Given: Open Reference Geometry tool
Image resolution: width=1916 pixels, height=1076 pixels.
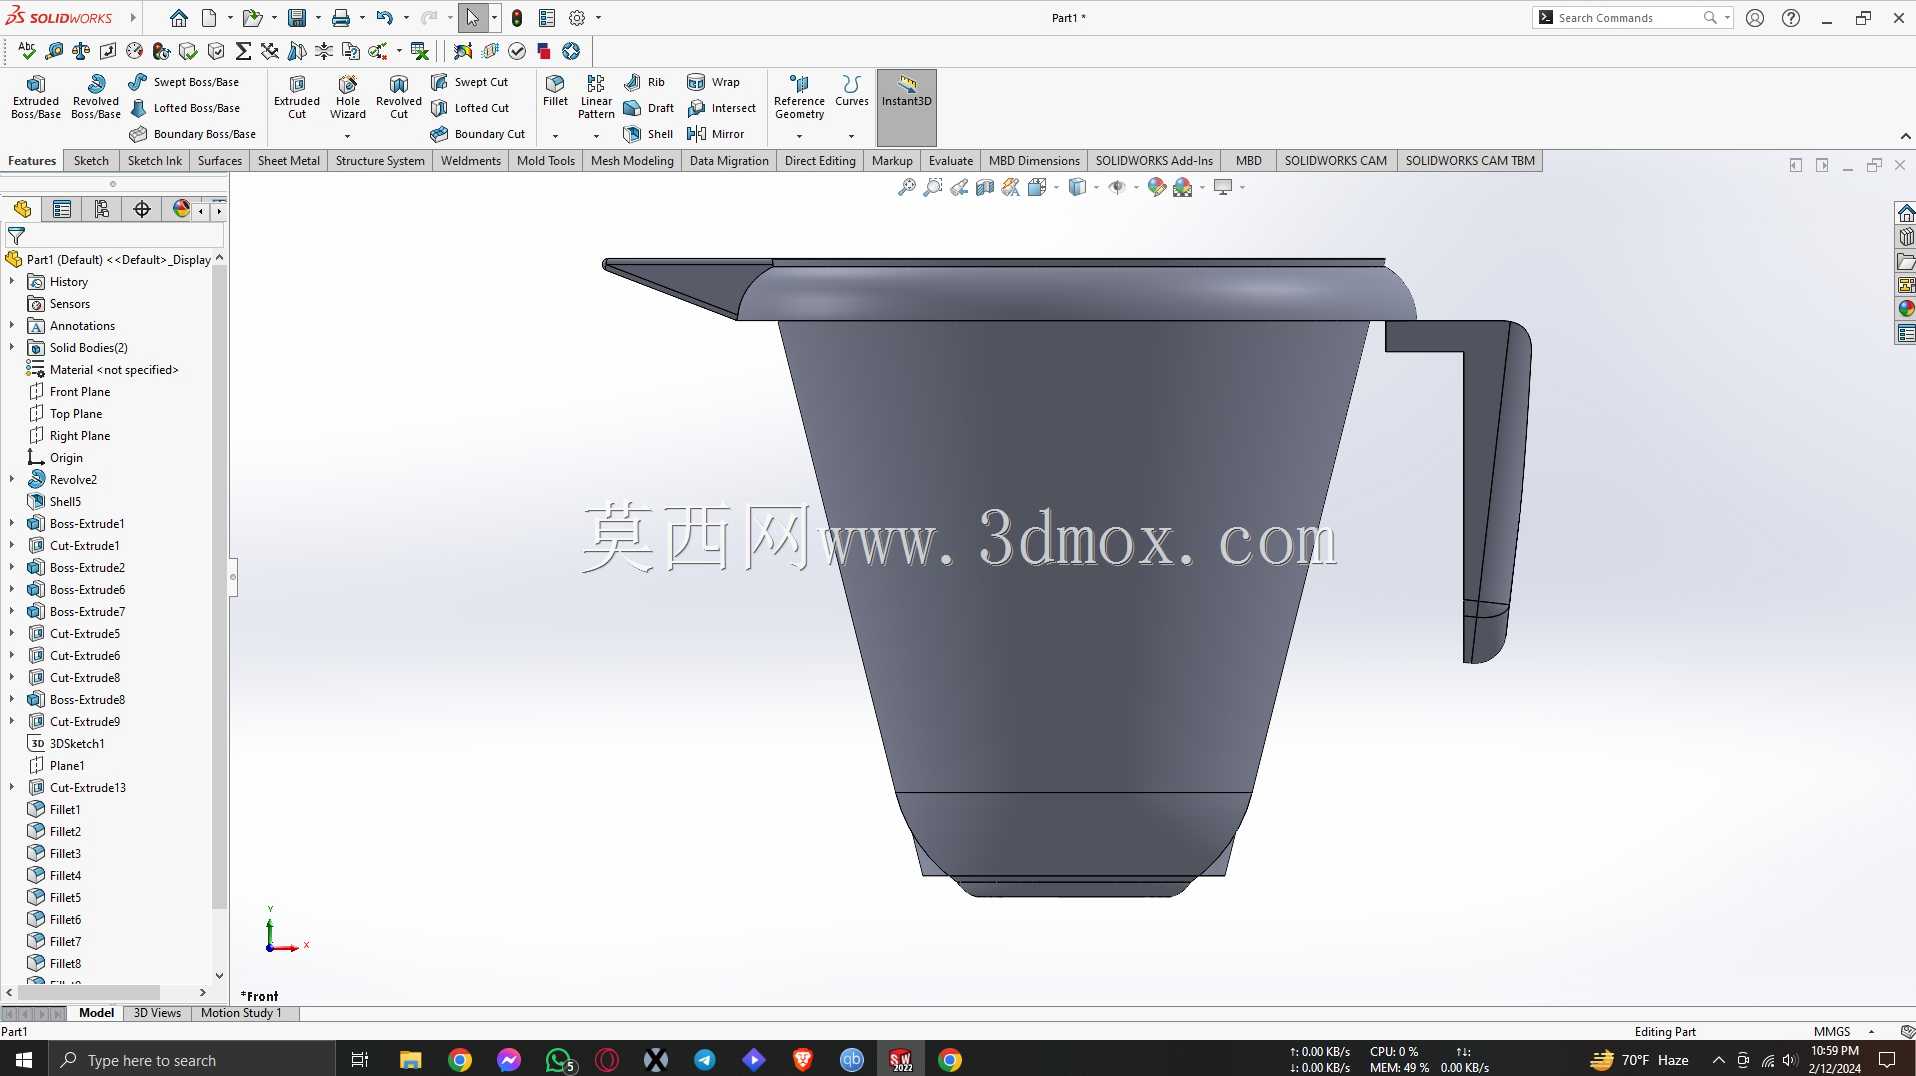Looking at the screenshot, I should coord(799,97).
